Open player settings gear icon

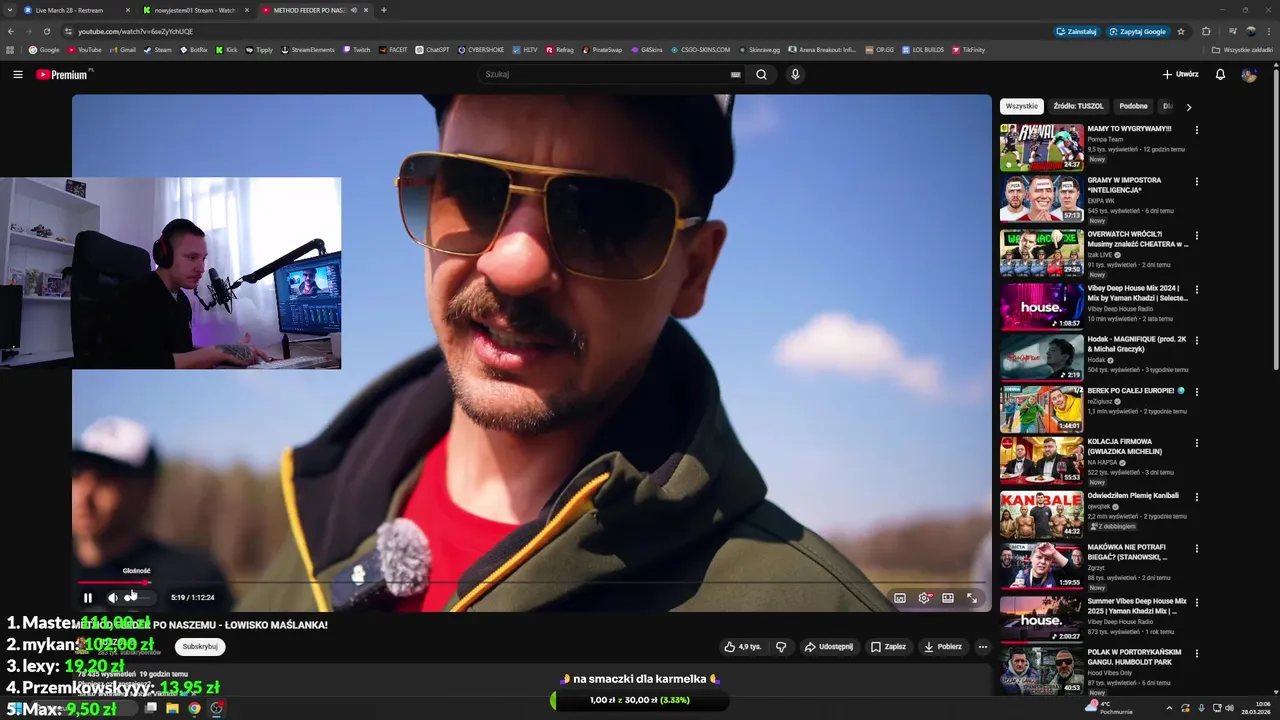pos(924,598)
